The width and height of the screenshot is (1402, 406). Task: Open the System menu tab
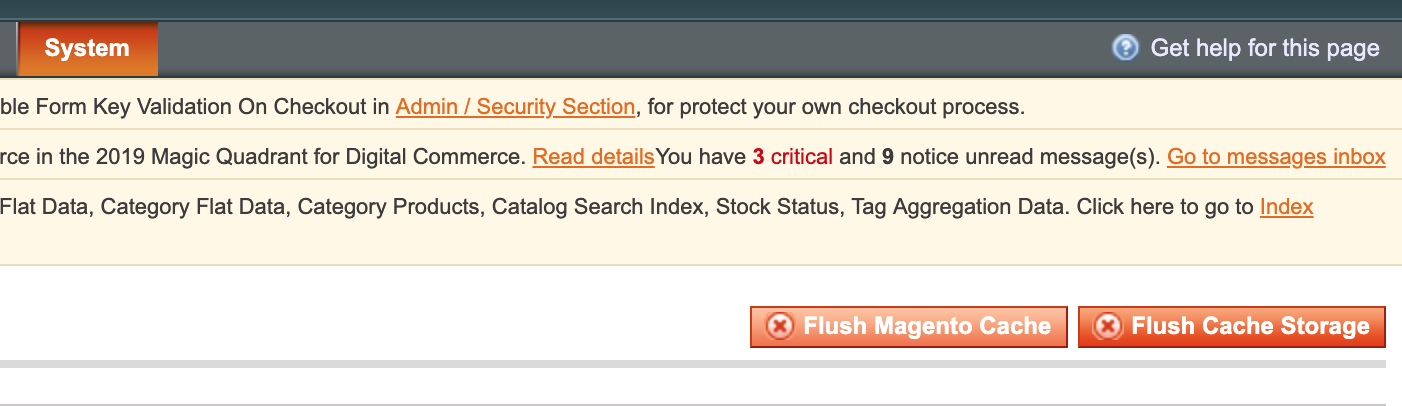[87, 48]
